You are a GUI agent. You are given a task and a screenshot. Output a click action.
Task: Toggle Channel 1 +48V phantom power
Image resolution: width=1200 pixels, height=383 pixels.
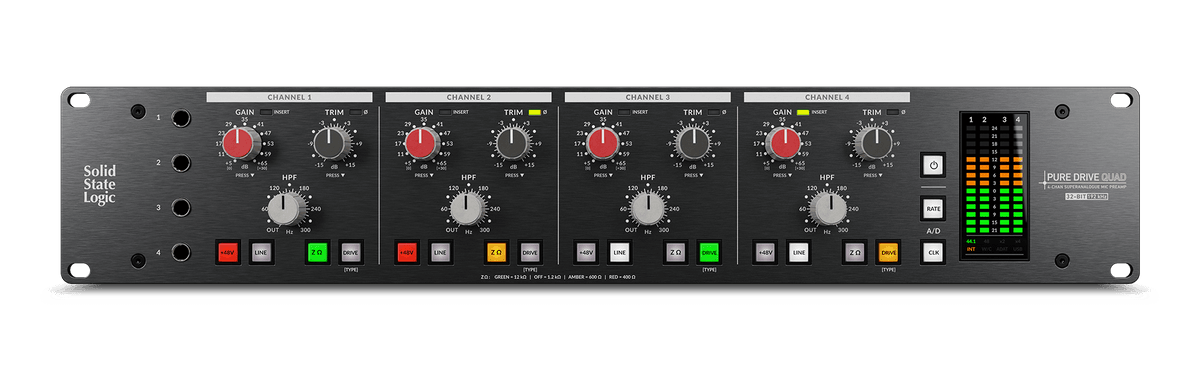[227, 253]
